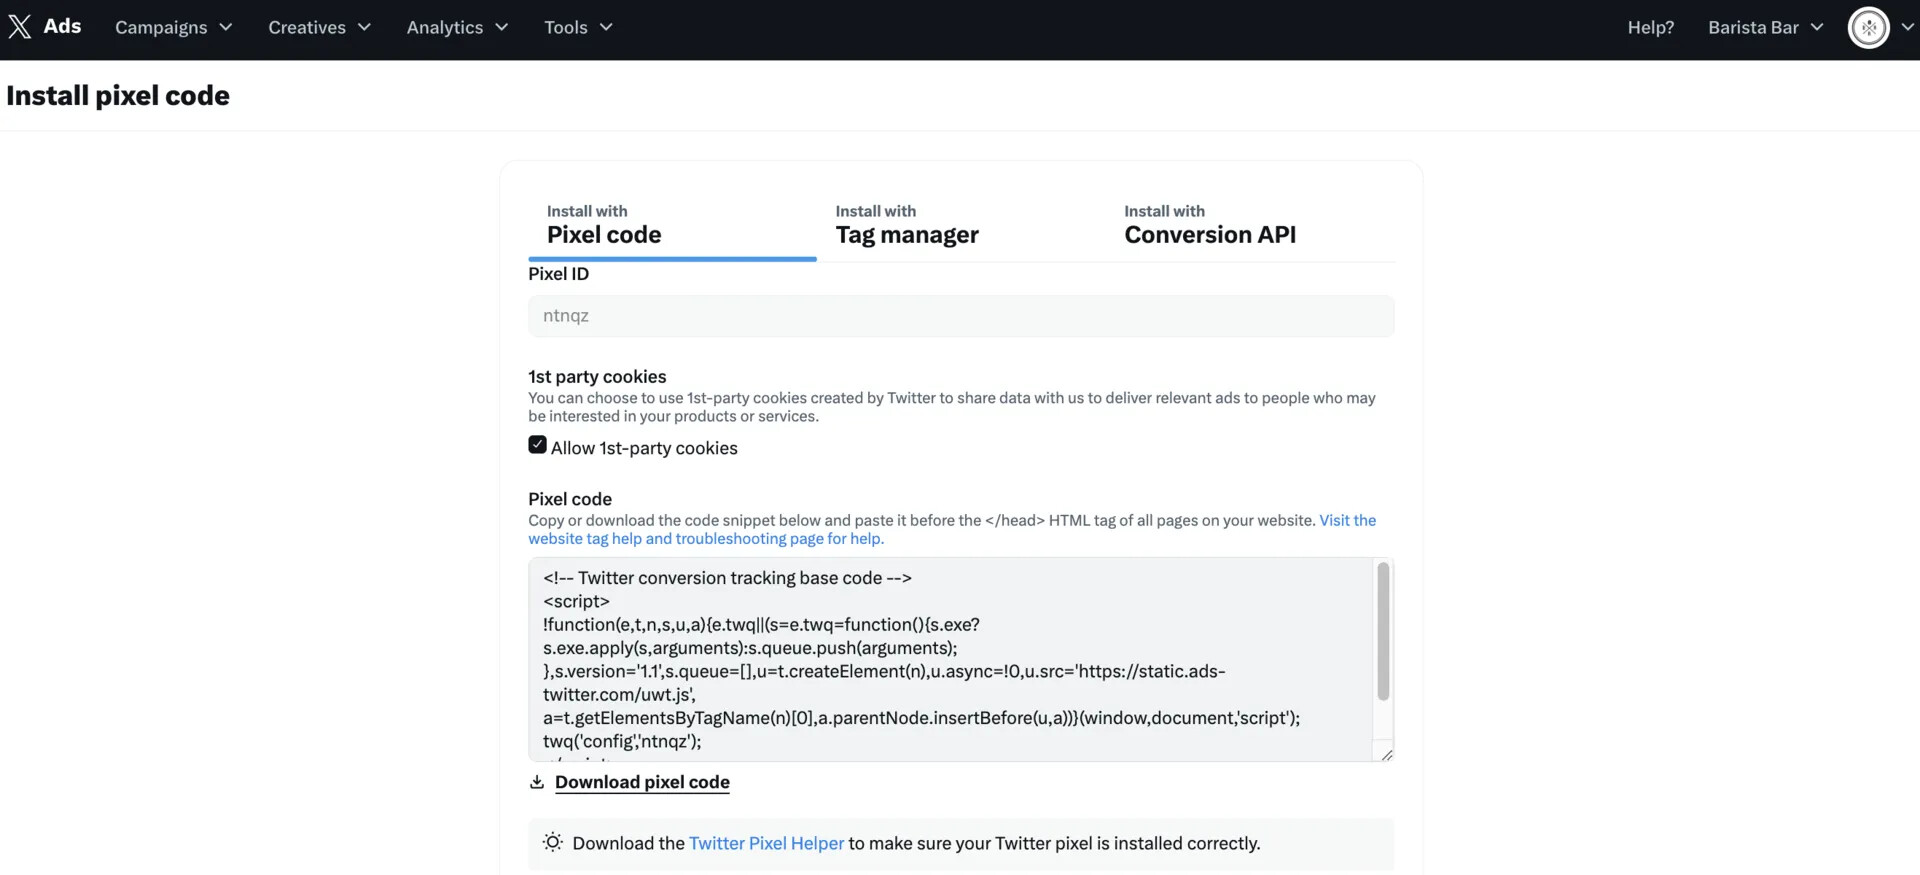Open the profile avatar icon

(1868, 28)
